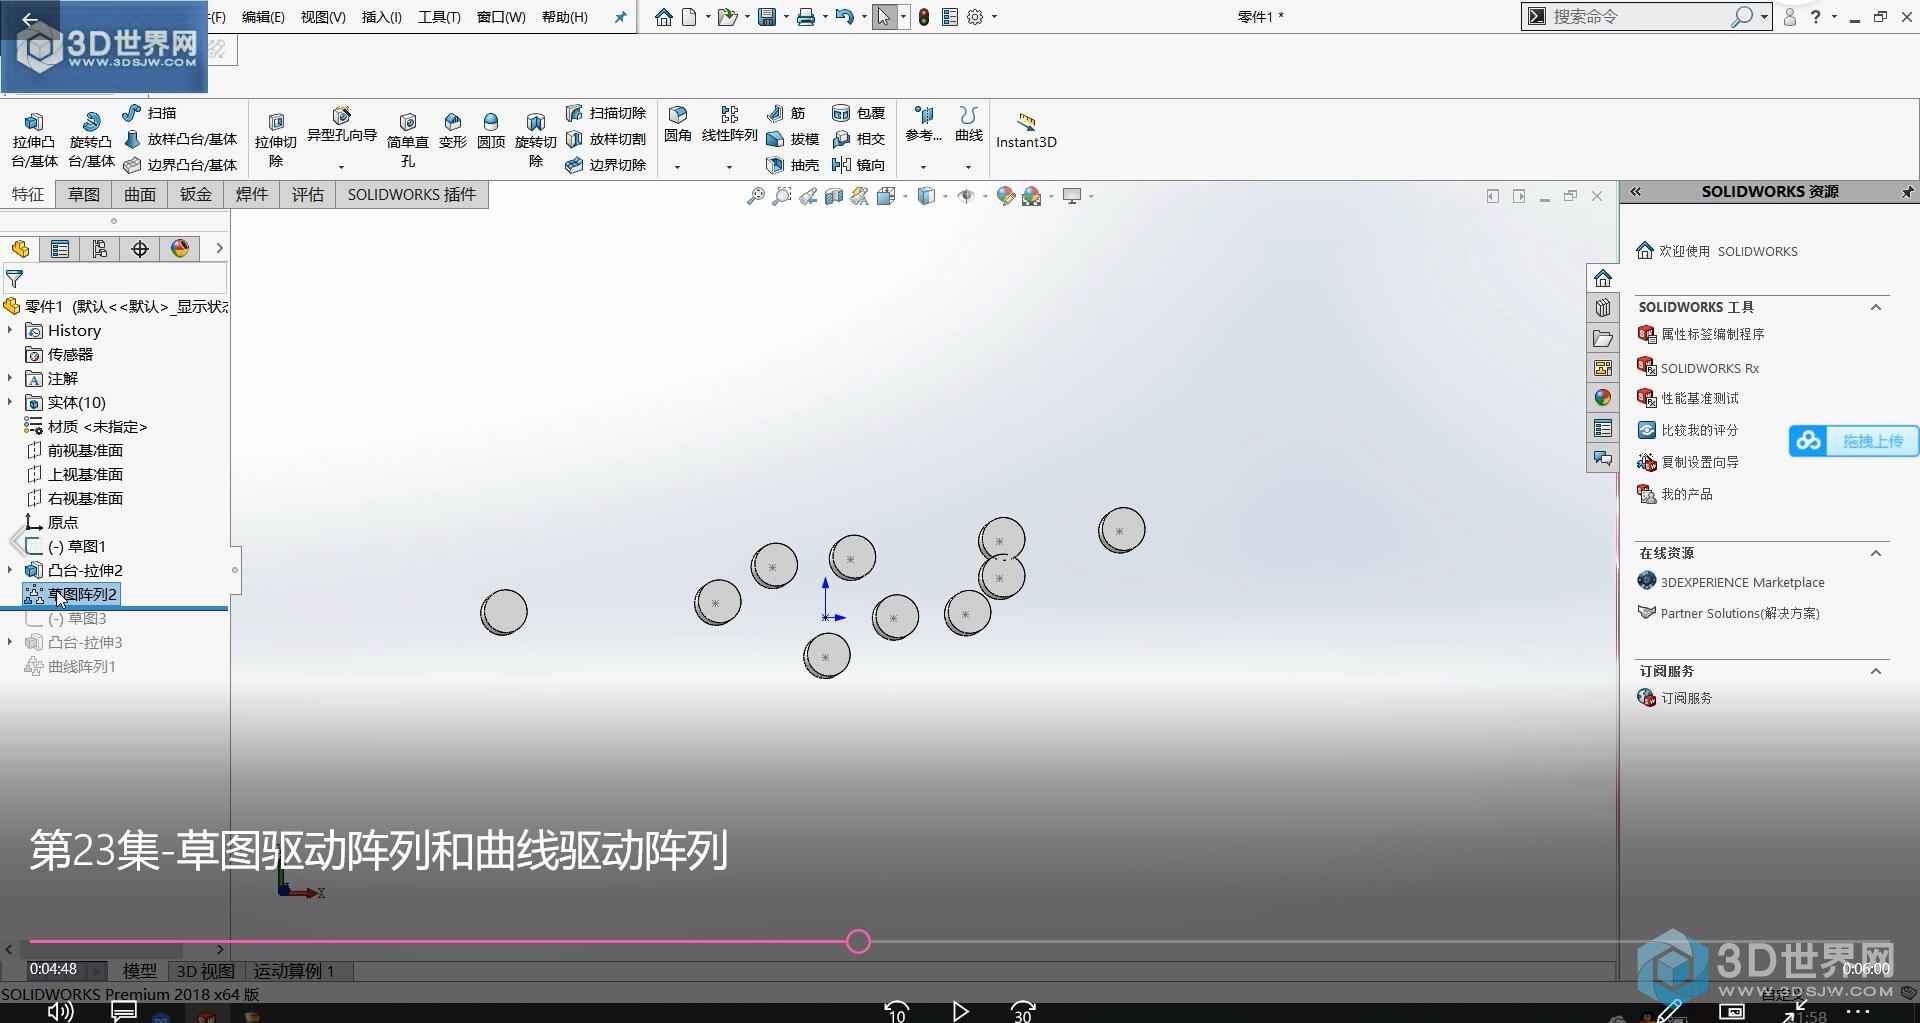Click the Linear Pattern (线性阵列) tool

[729, 125]
